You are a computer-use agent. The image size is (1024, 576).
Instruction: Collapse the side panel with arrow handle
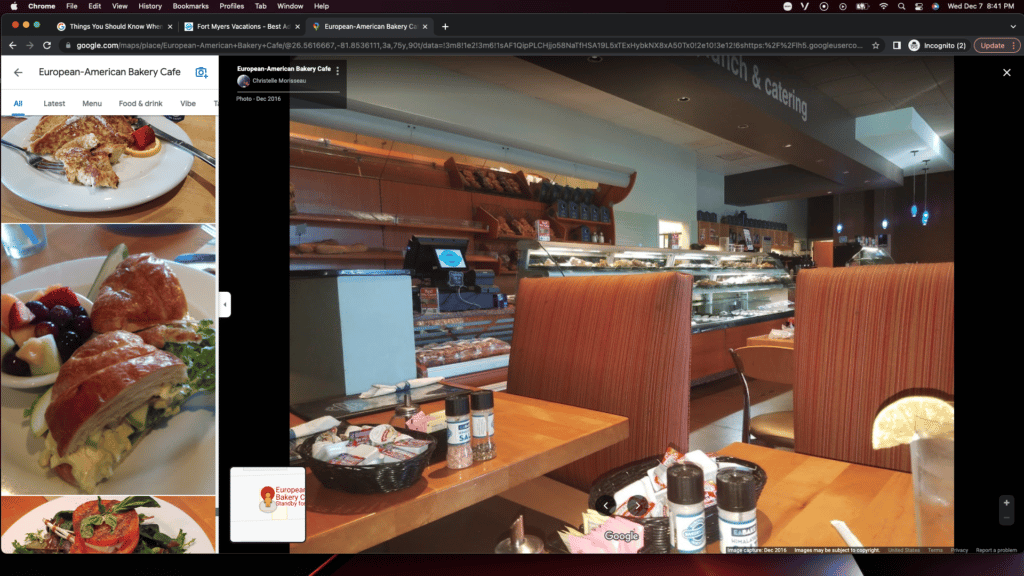pyautogui.click(x=225, y=304)
